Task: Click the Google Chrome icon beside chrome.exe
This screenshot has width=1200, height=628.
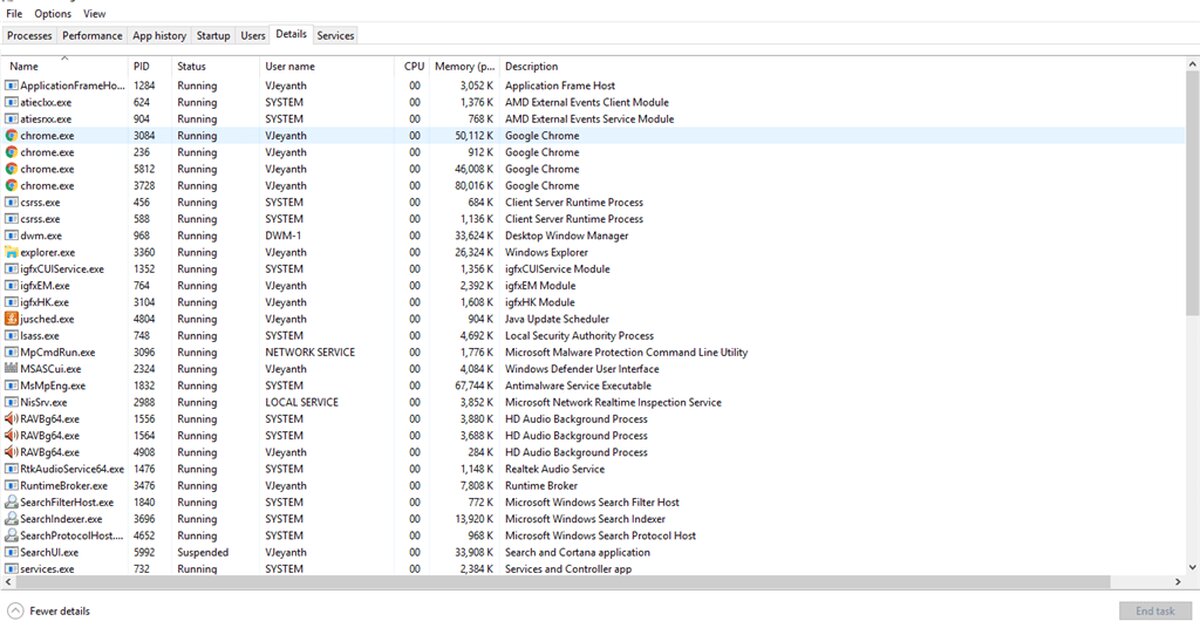Action: [10, 135]
